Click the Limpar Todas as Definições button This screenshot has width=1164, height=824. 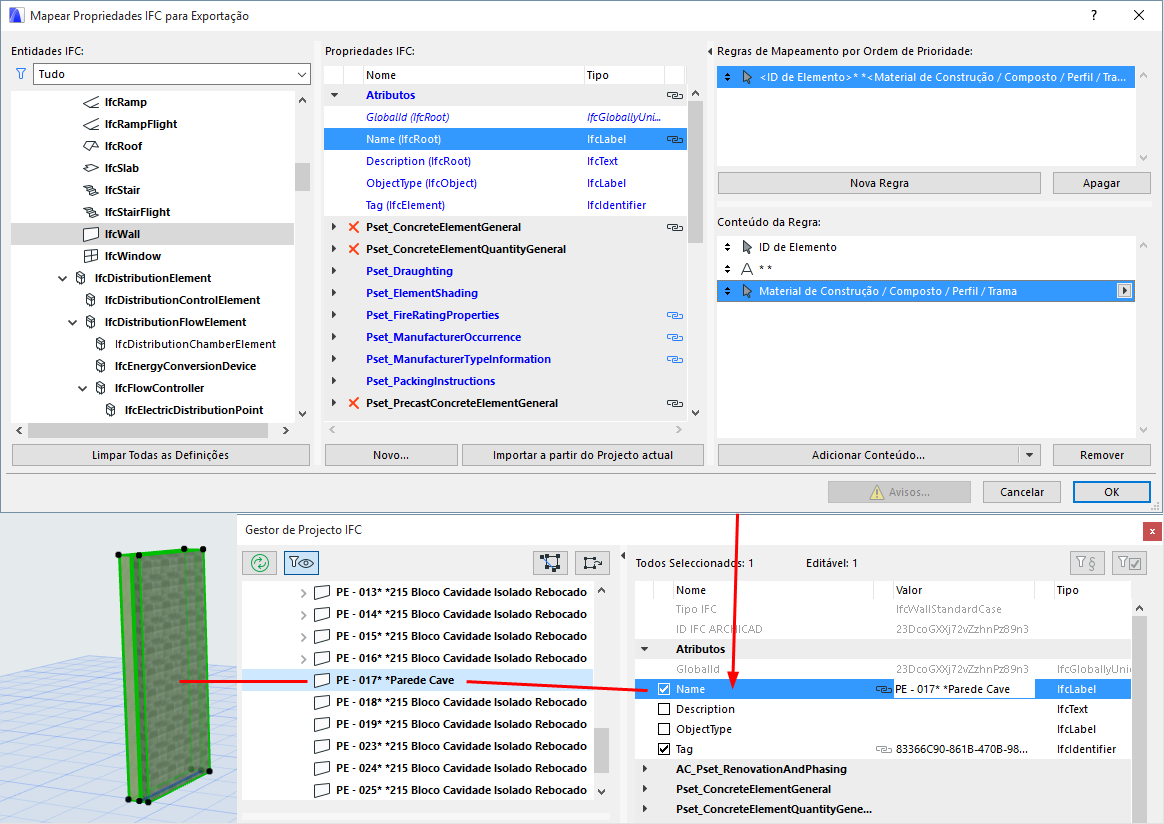[160, 455]
